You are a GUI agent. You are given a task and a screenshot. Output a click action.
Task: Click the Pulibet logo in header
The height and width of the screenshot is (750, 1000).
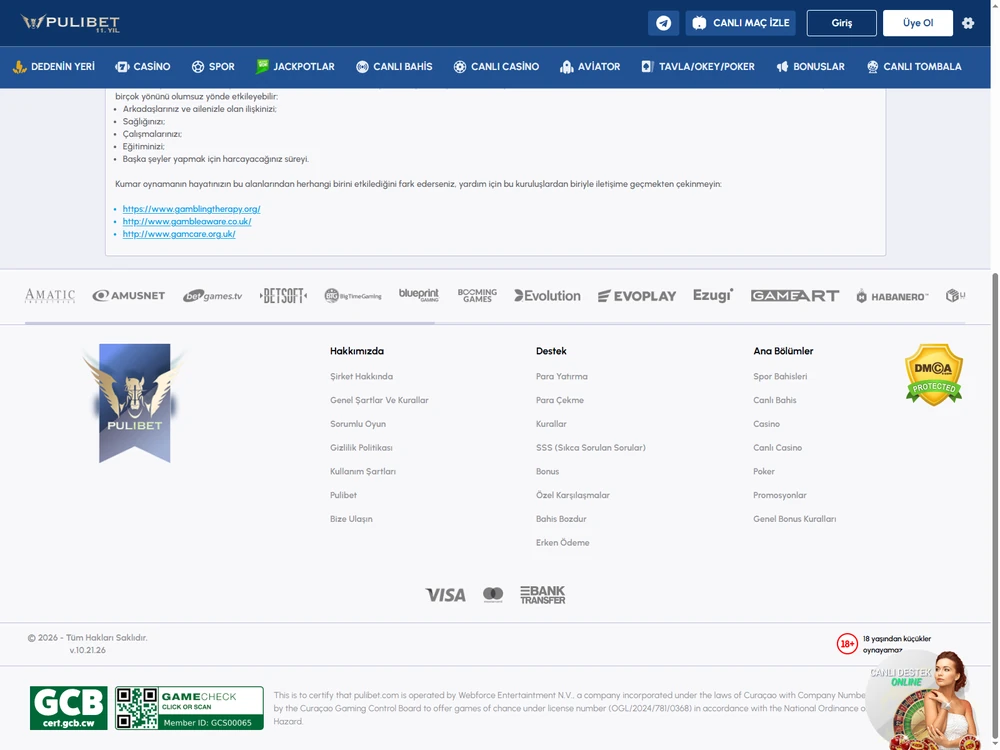click(70, 23)
